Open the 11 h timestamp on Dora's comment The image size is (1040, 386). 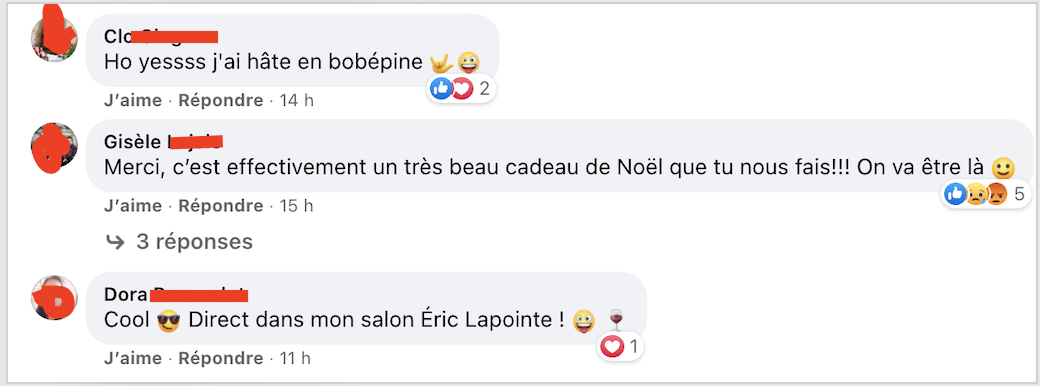point(295,359)
